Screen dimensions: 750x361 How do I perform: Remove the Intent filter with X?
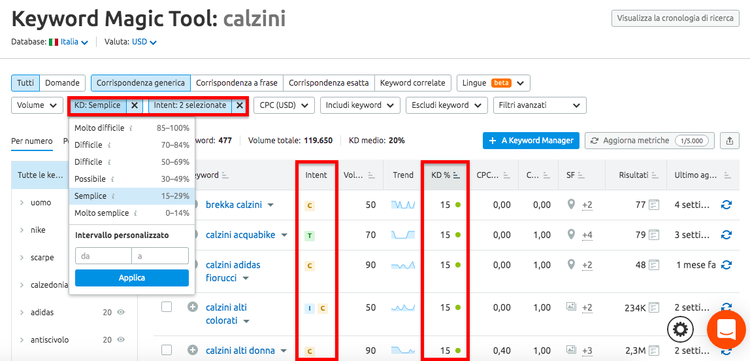pos(240,105)
